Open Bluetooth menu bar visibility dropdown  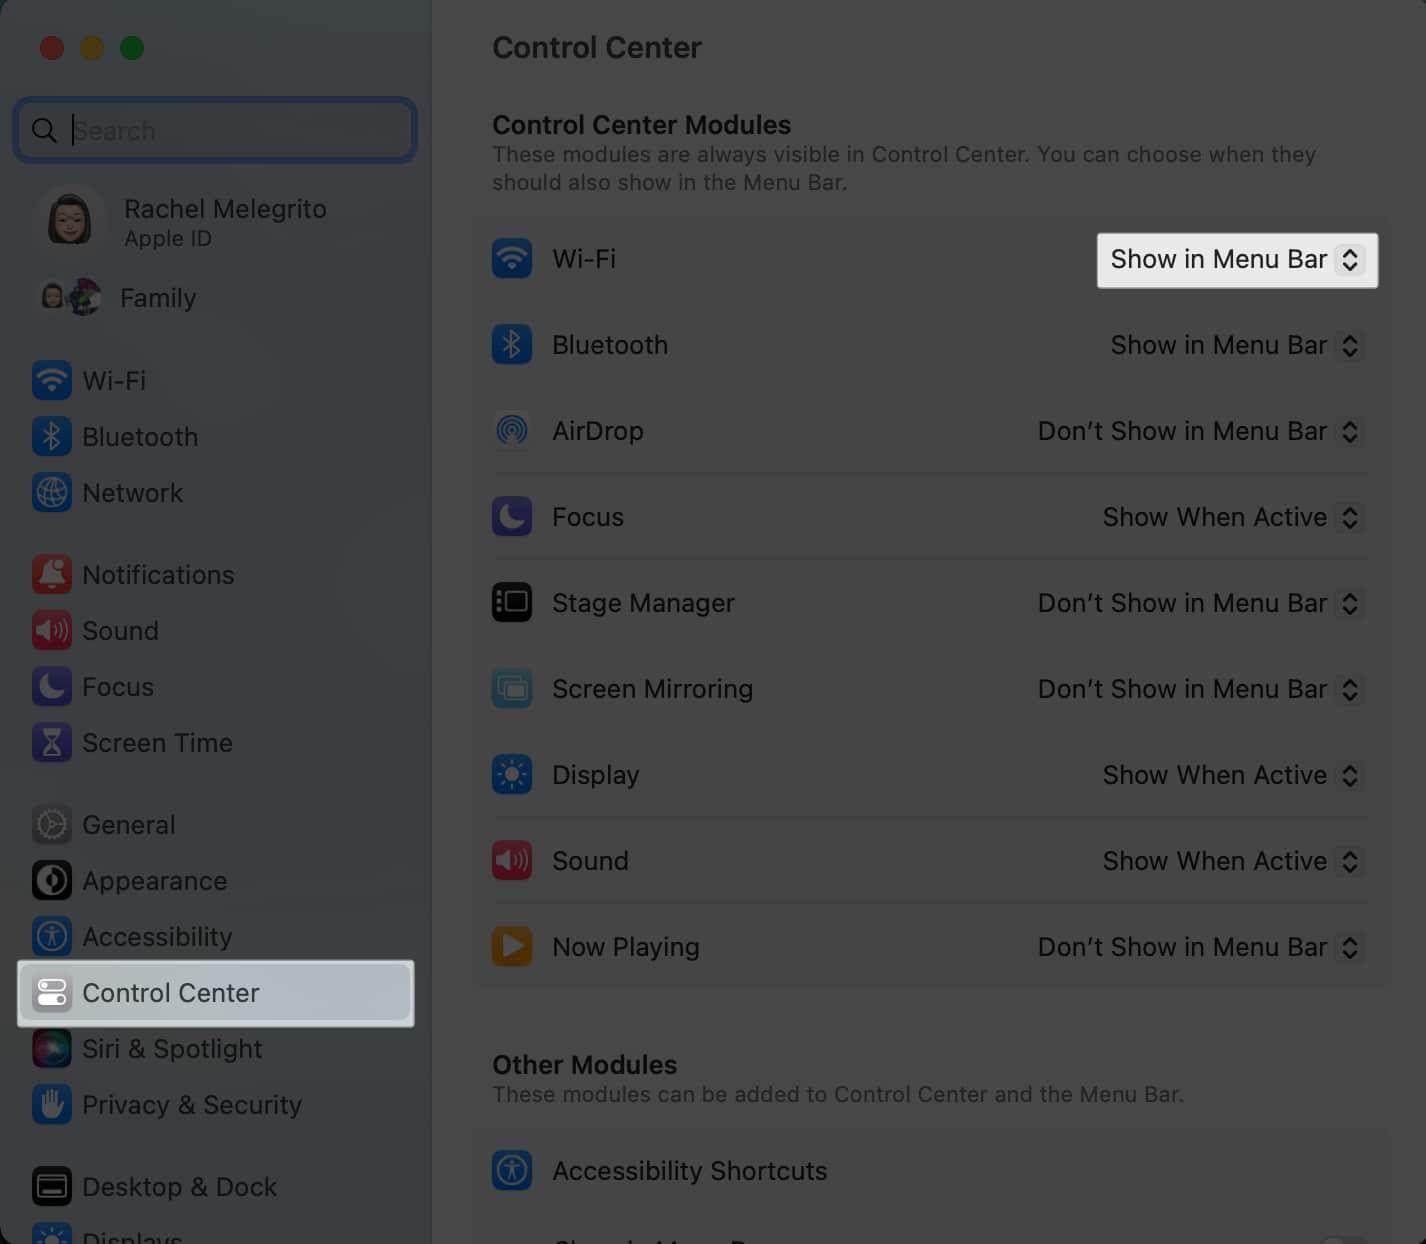click(1236, 345)
